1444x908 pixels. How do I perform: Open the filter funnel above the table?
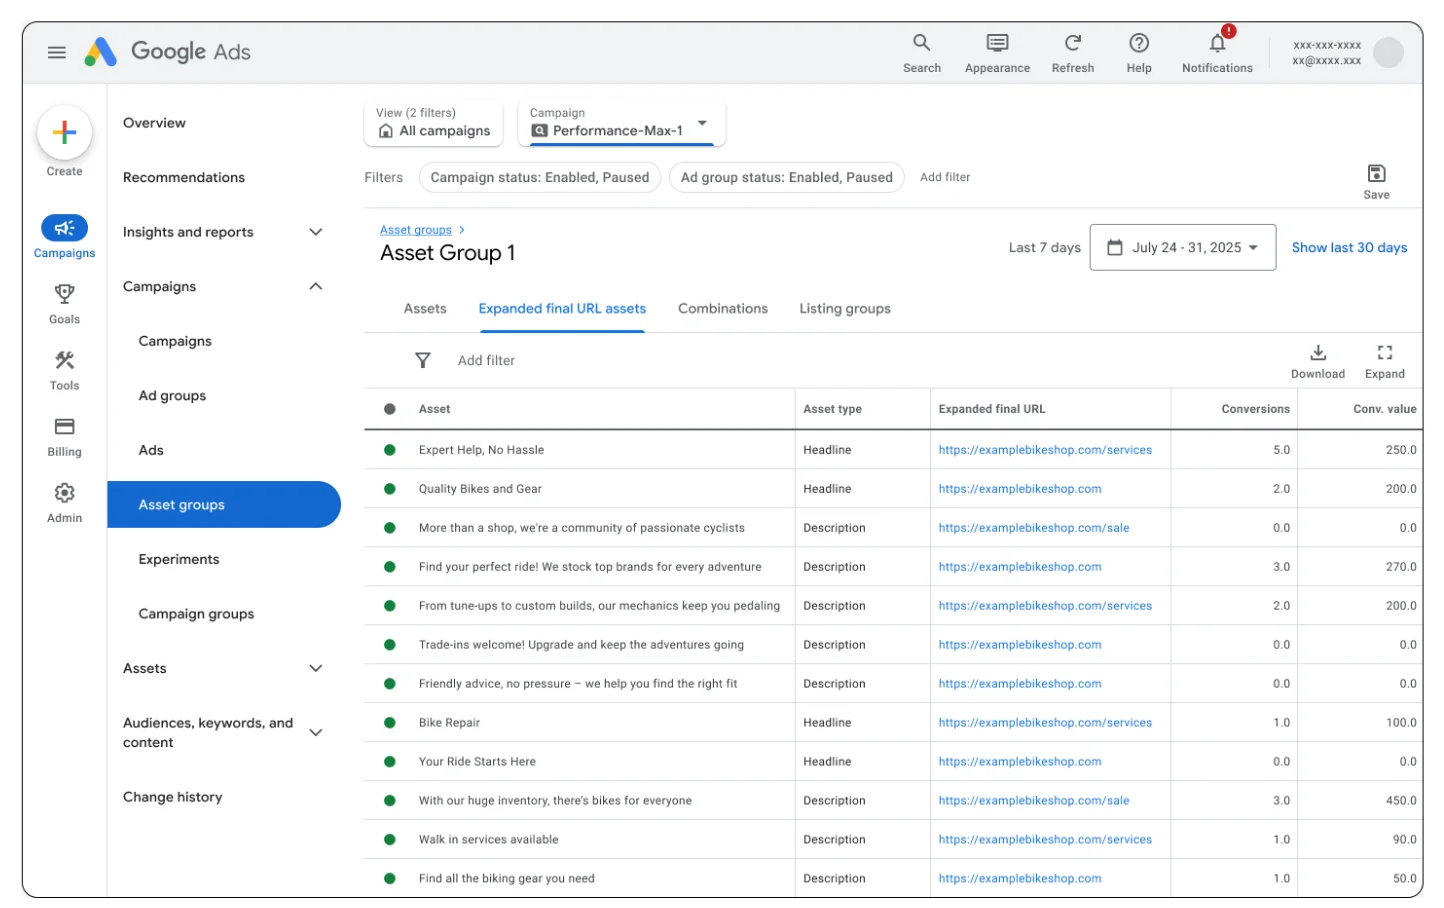(423, 360)
